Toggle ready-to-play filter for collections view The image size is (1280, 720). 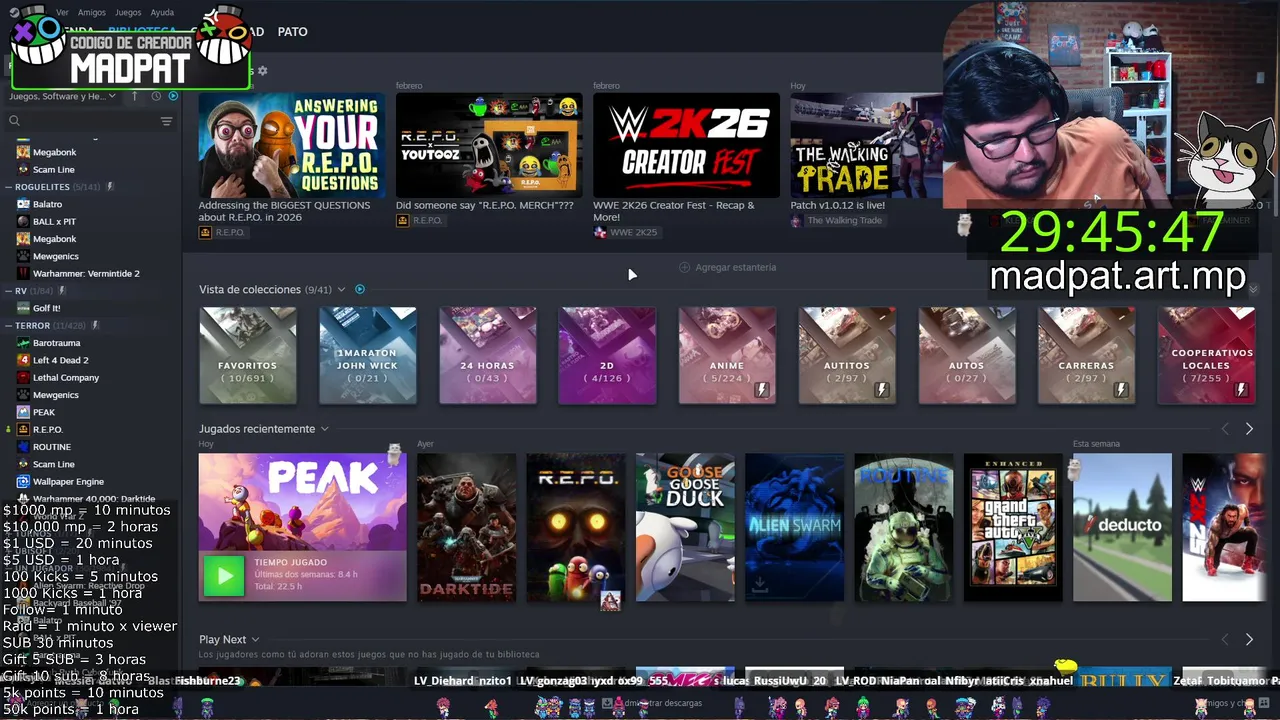[x=360, y=289]
